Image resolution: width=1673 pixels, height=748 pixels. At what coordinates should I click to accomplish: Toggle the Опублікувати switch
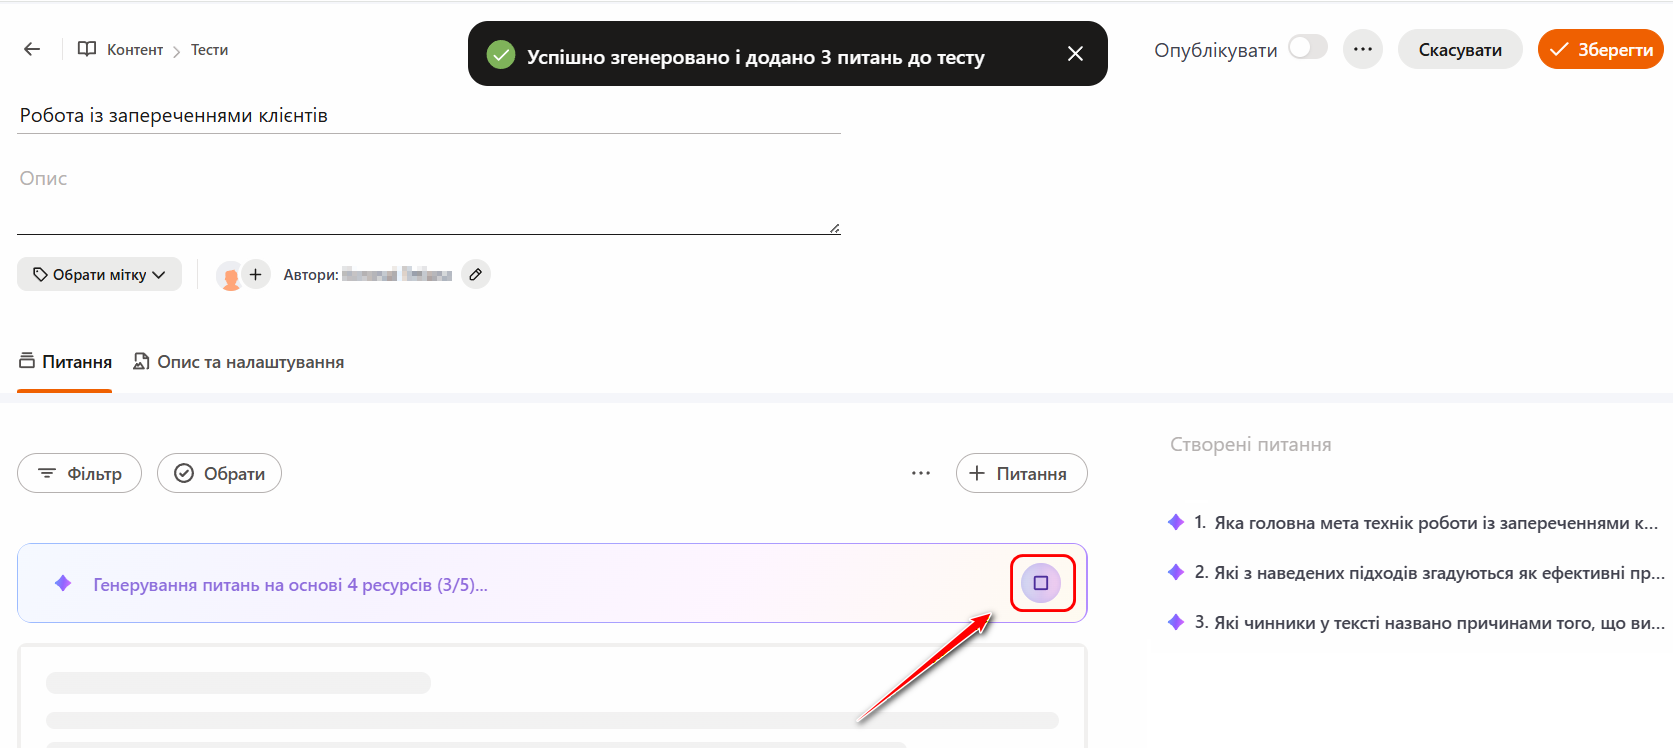pos(1307,48)
